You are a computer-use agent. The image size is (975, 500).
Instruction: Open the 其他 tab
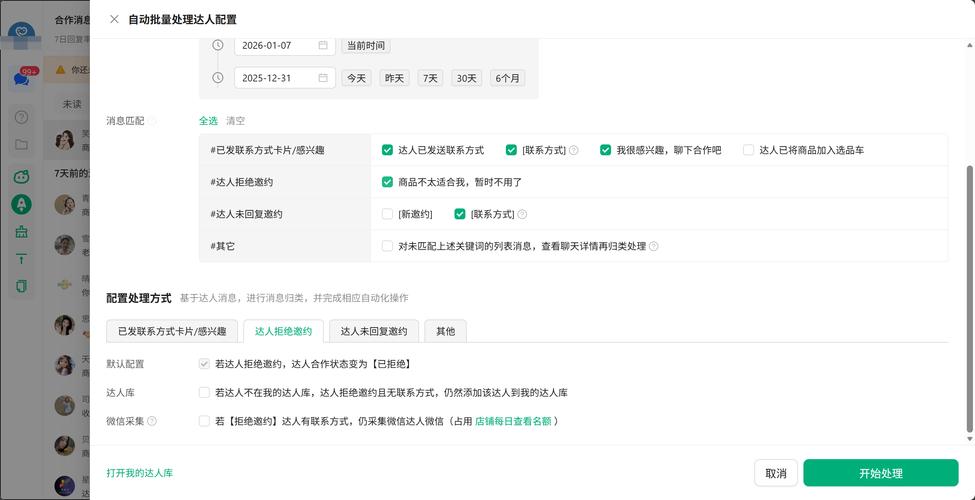(x=445, y=331)
